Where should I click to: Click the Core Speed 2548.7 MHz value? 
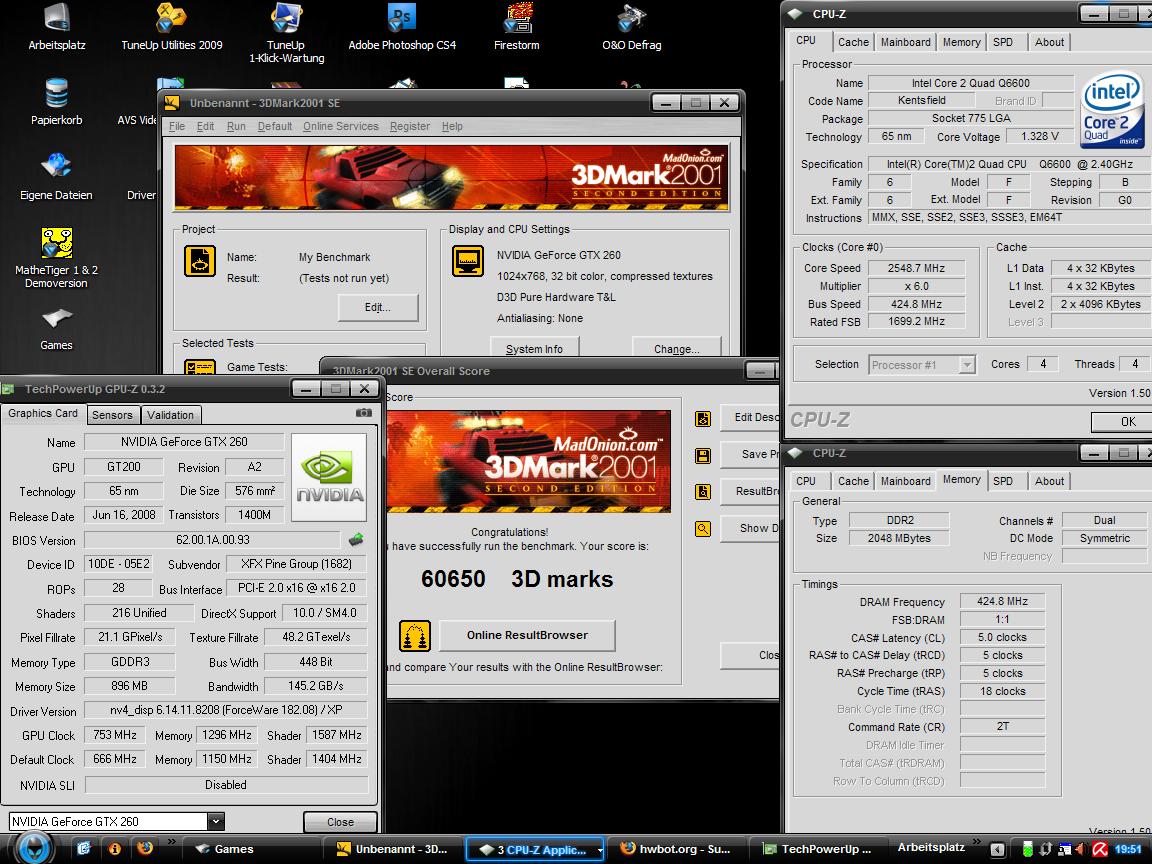point(916,268)
